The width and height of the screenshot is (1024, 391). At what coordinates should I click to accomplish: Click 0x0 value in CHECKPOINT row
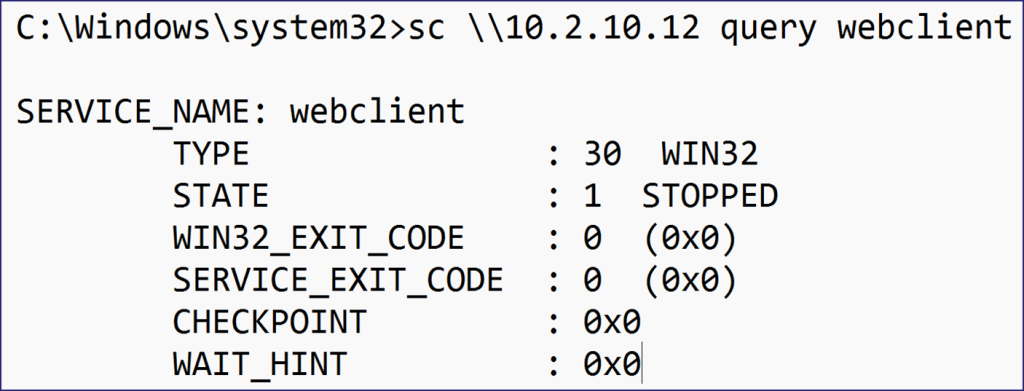(x=612, y=322)
